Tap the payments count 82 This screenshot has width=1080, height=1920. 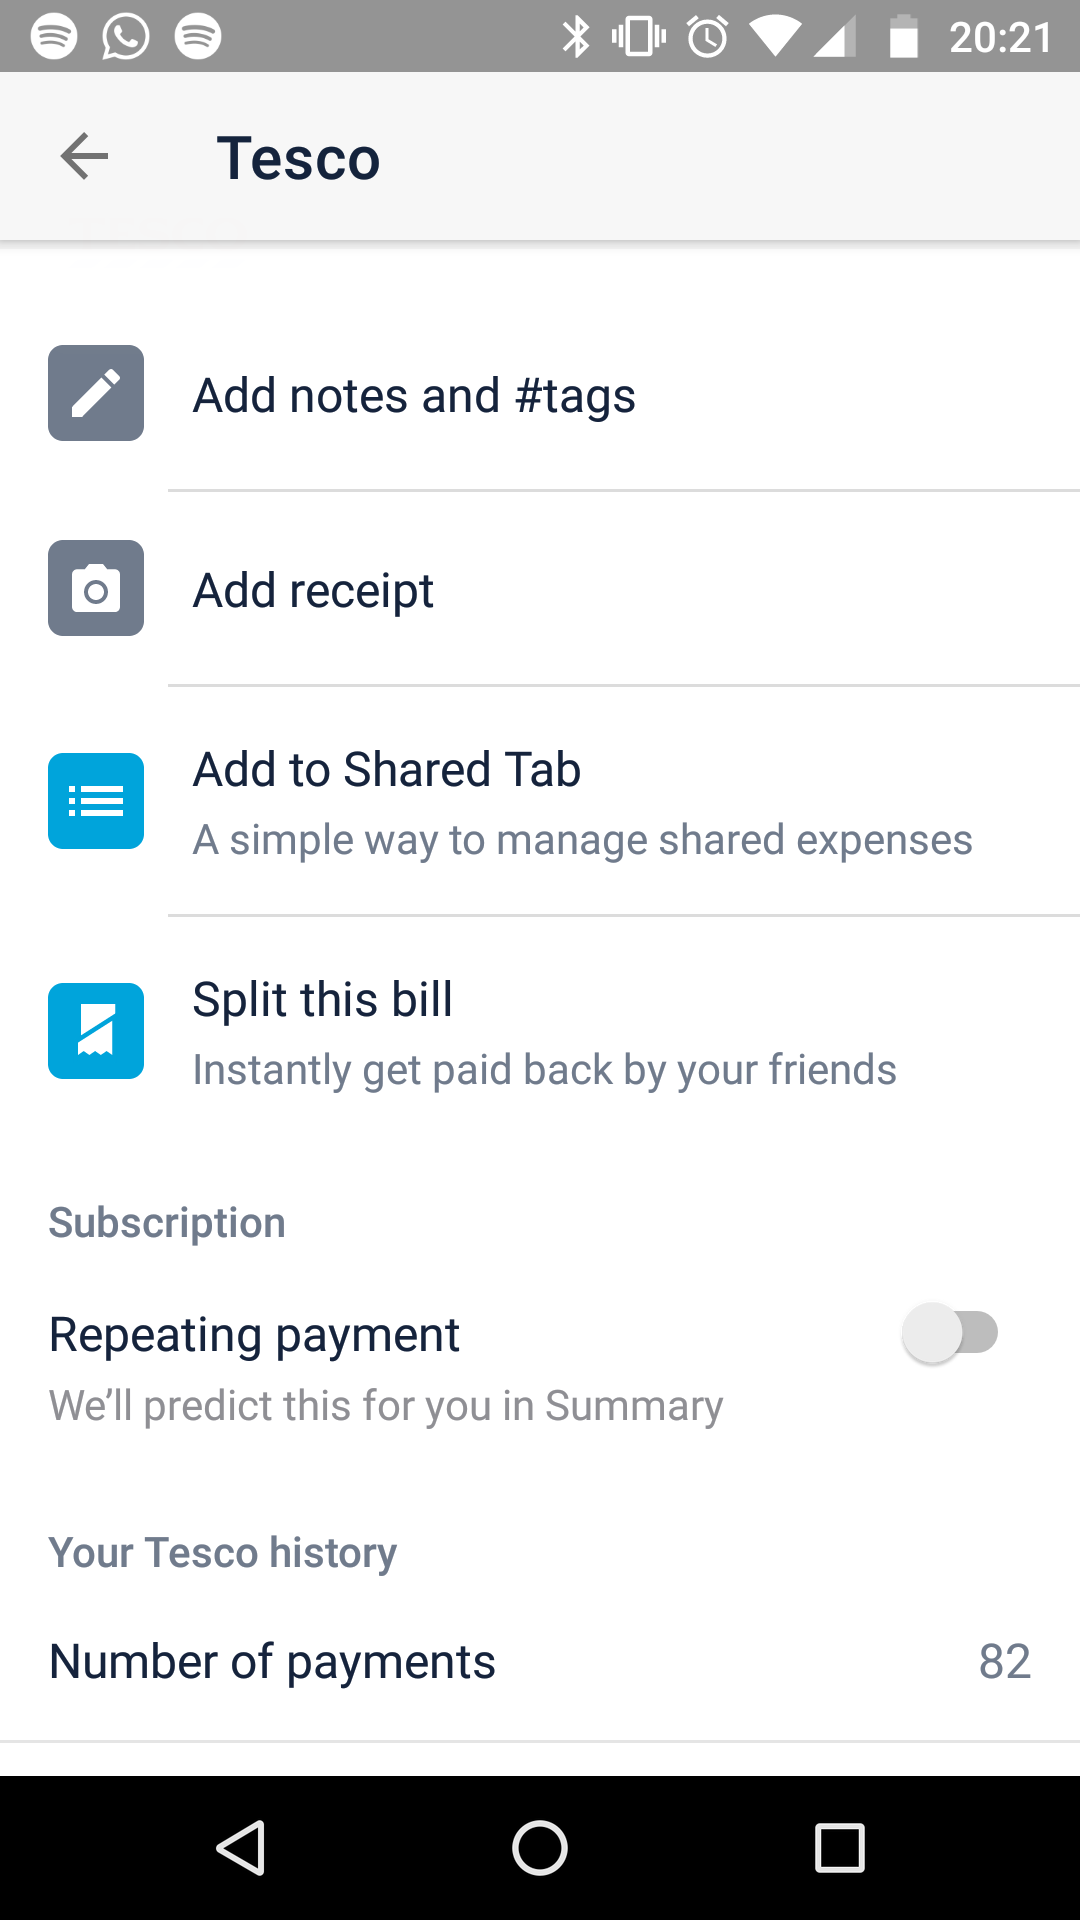[1005, 1662]
